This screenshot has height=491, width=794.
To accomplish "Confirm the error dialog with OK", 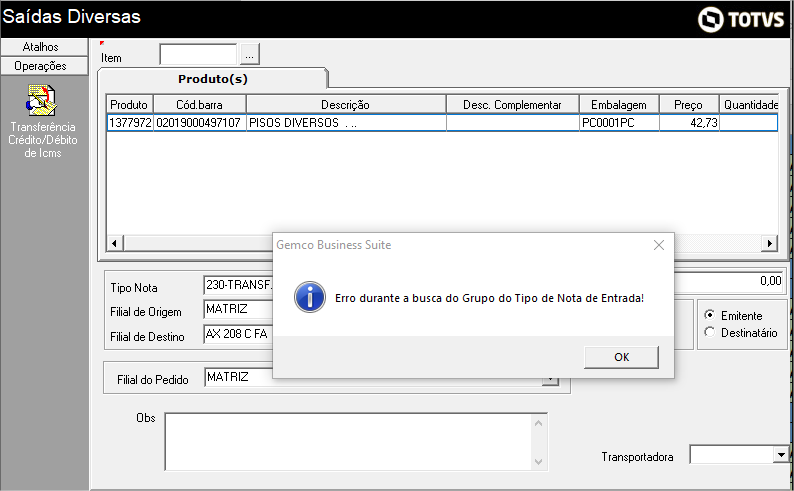I will coord(621,357).
